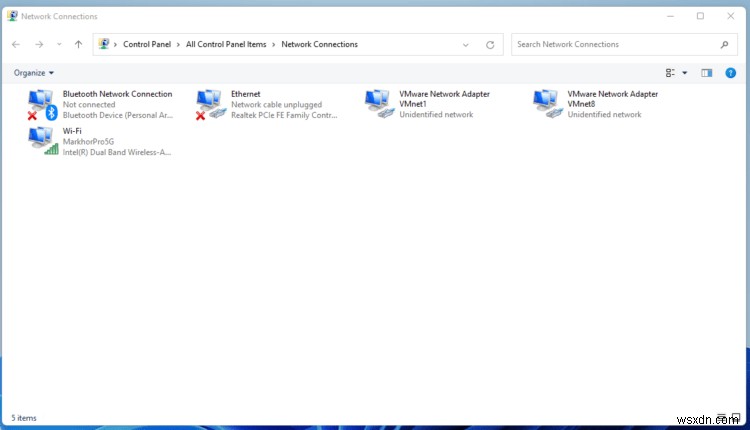Select the VMware Network Adapter VMnet8 icon
750x430 pixels.
pyautogui.click(x=546, y=103)
